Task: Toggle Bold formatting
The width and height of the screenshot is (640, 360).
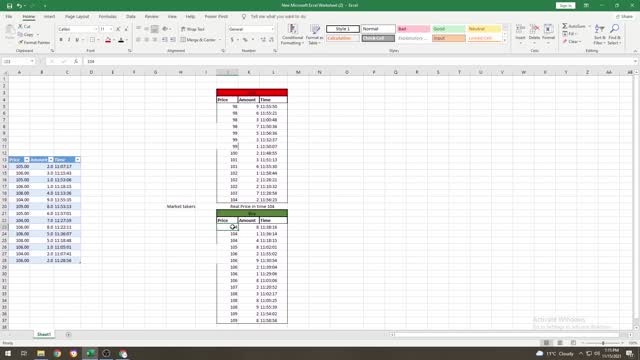Action: (61, 40)
